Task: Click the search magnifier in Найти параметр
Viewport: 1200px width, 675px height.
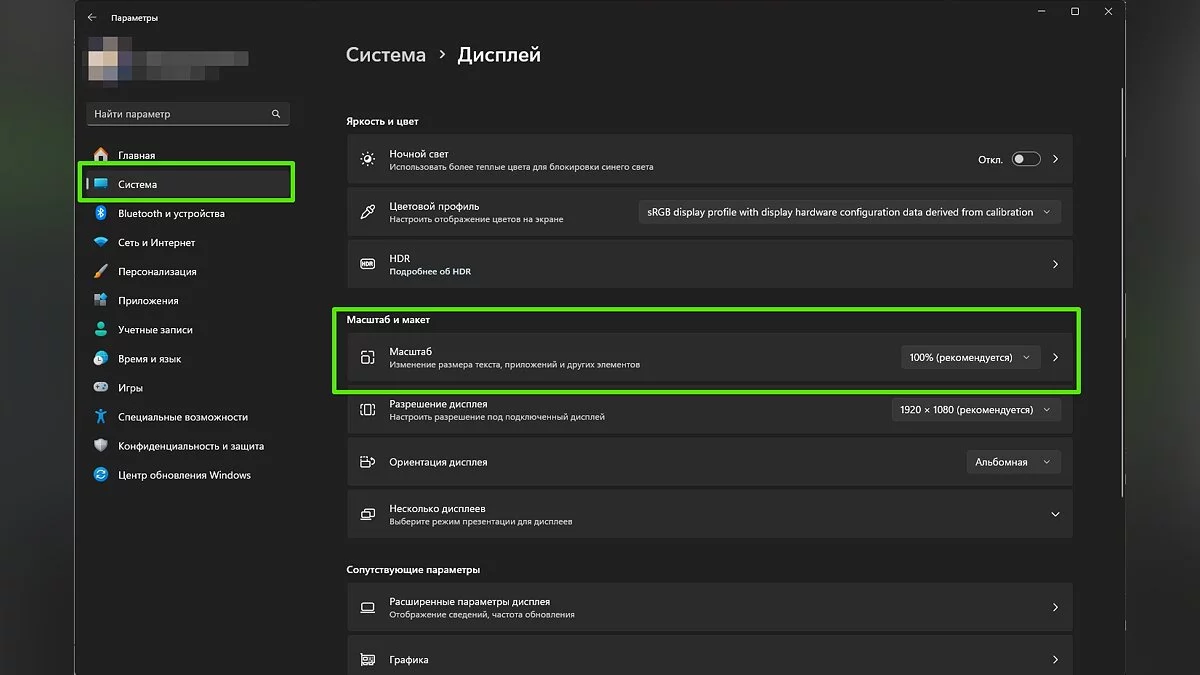Action: point(276,114)
